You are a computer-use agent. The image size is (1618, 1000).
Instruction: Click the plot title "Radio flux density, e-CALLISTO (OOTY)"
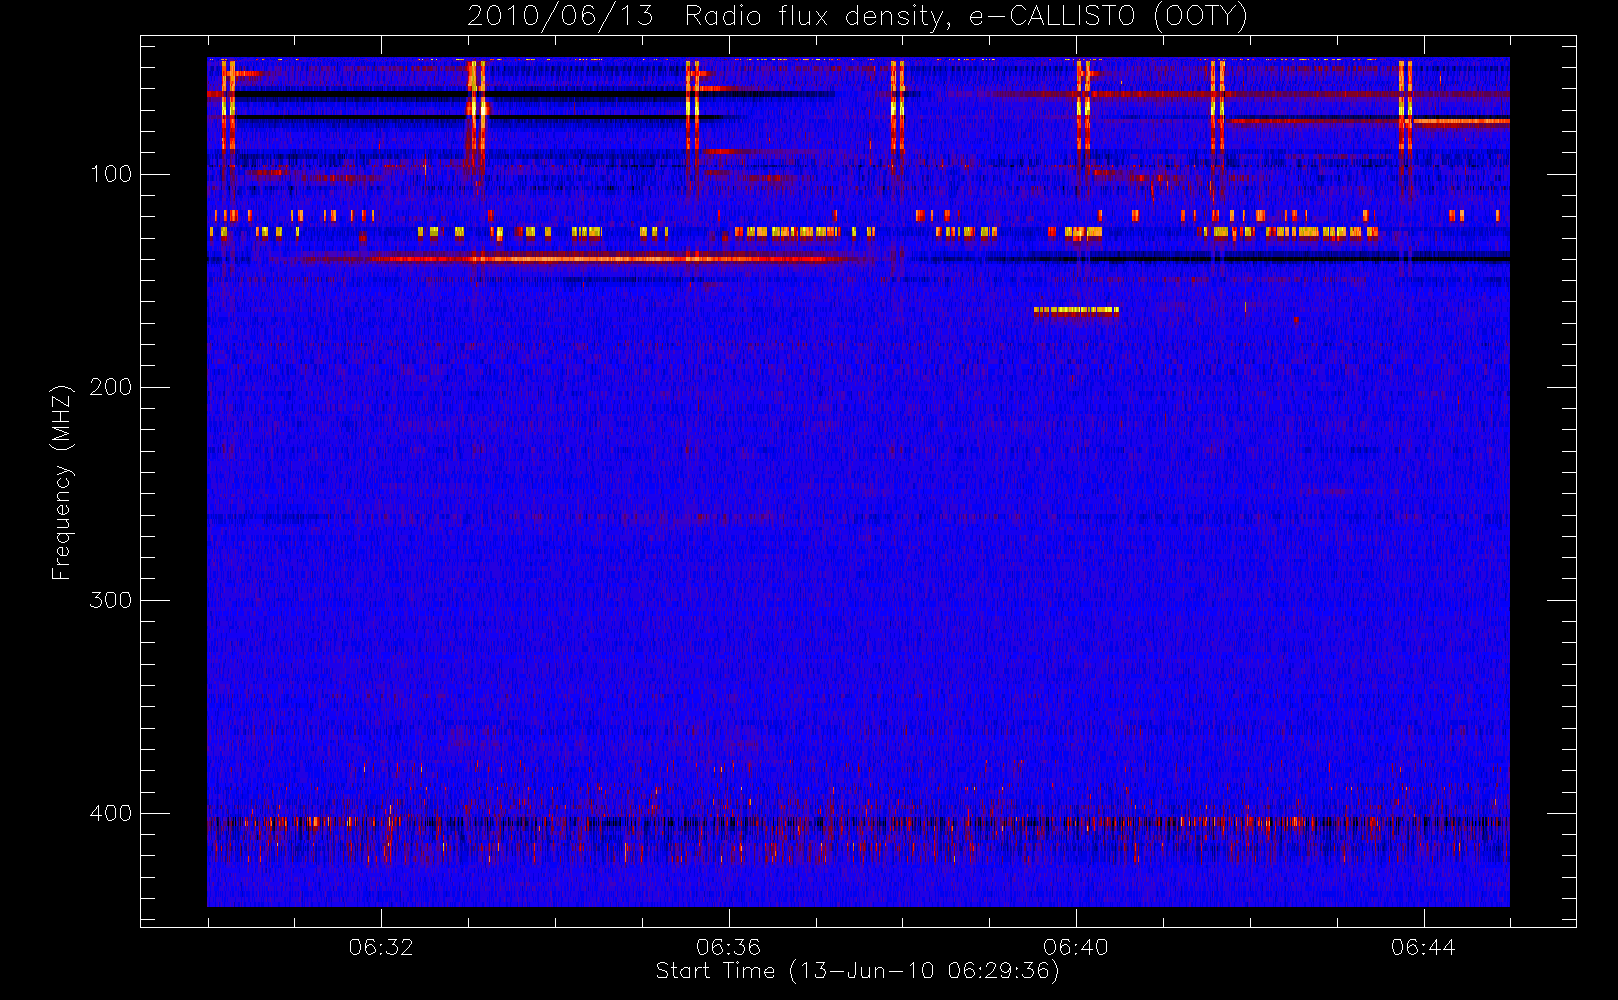pos(966,17)
